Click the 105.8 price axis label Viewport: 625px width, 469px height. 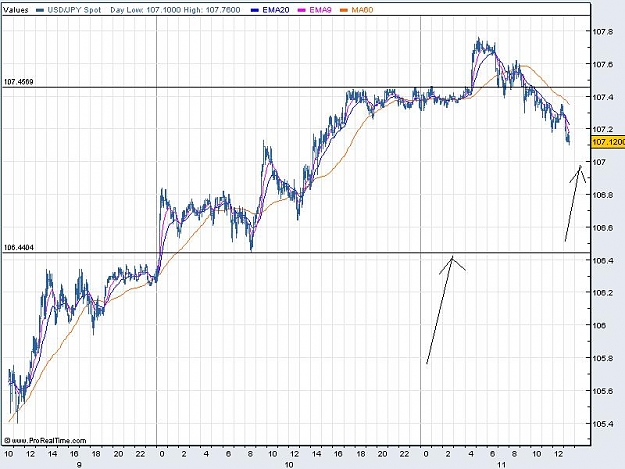603,358
